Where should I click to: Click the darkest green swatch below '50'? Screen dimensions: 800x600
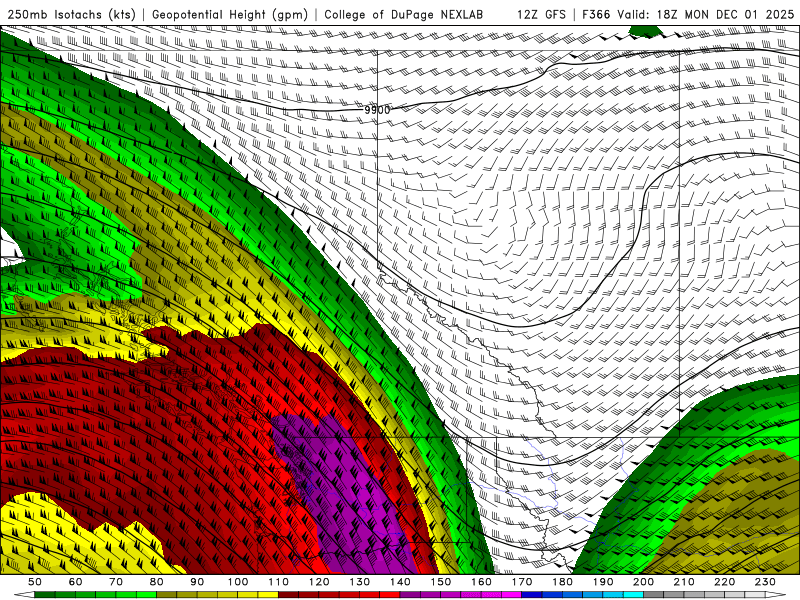coord(45,595)
